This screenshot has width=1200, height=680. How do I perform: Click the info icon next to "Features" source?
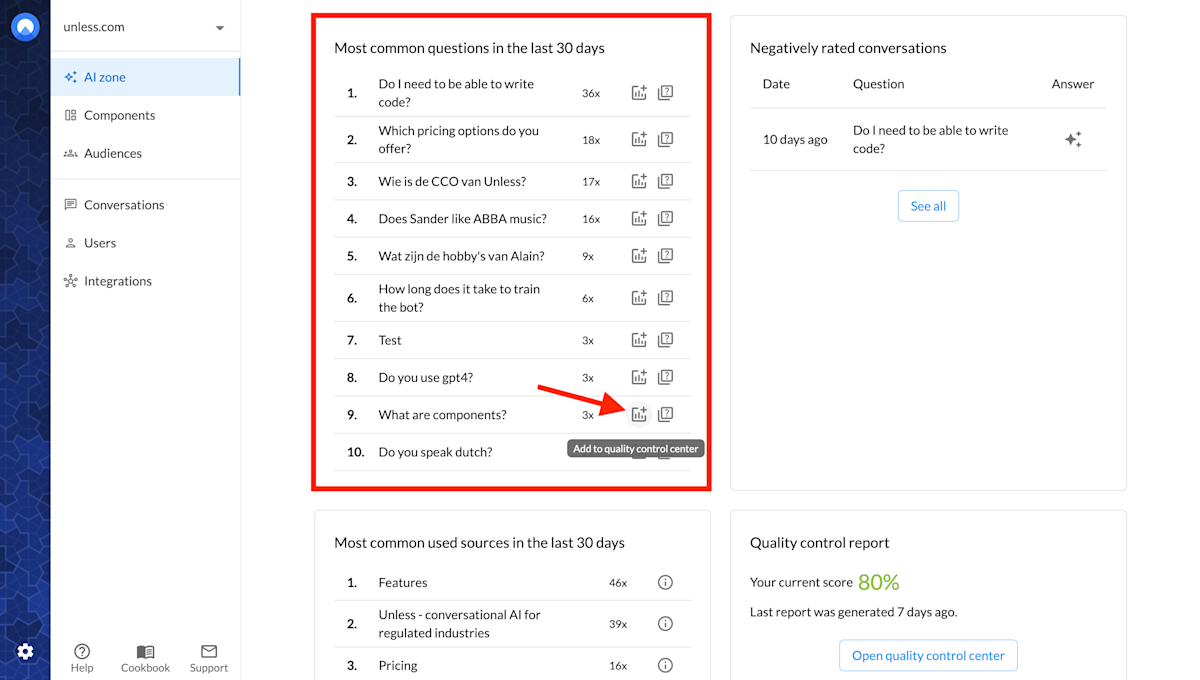pyautogui.click(x=665, y=582)
